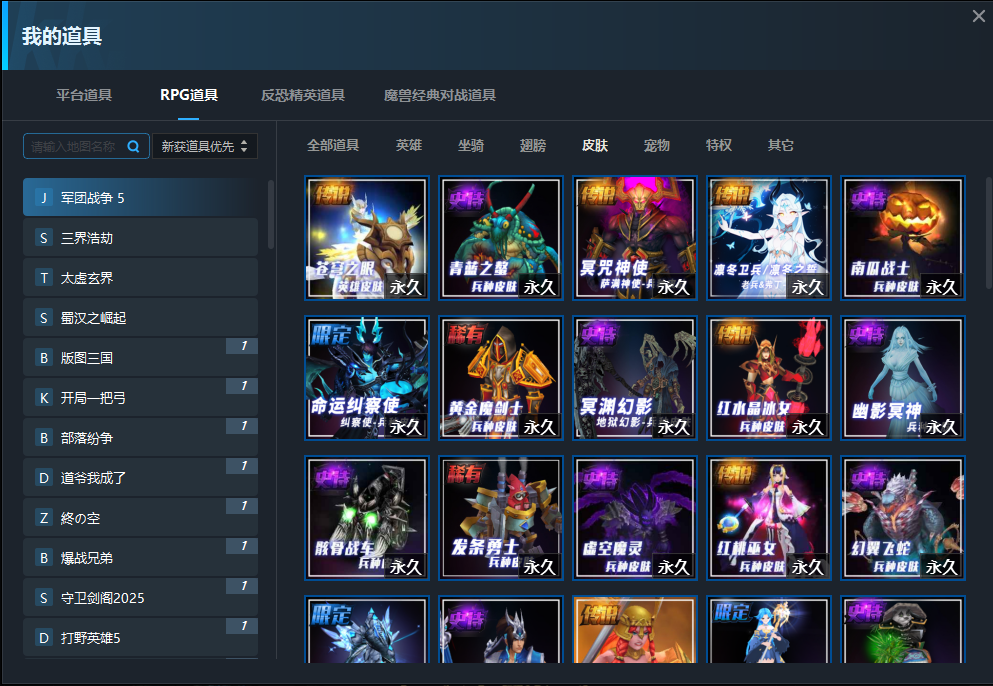This screenshot has height=686, width=993.
Task: Filter items by 特权
Action: (719, 145)
